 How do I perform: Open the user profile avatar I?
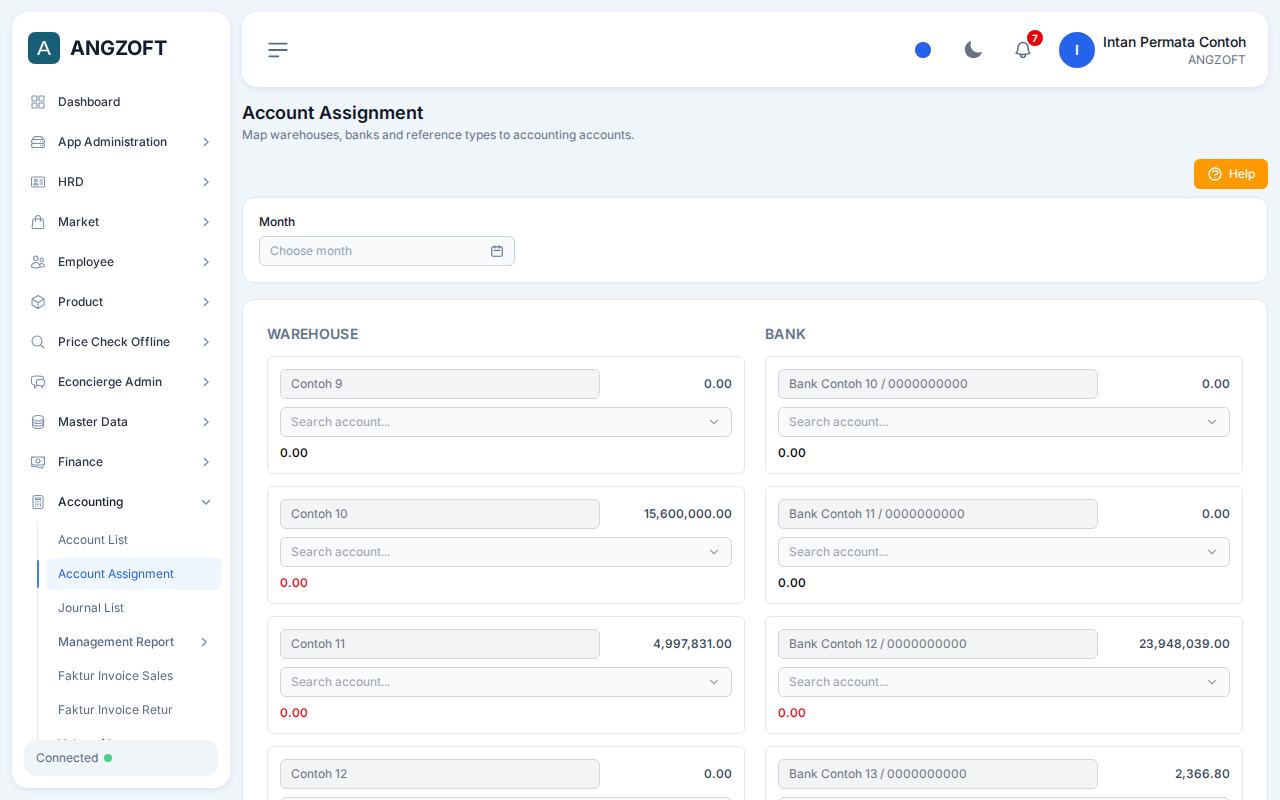tap(1077, 50)
